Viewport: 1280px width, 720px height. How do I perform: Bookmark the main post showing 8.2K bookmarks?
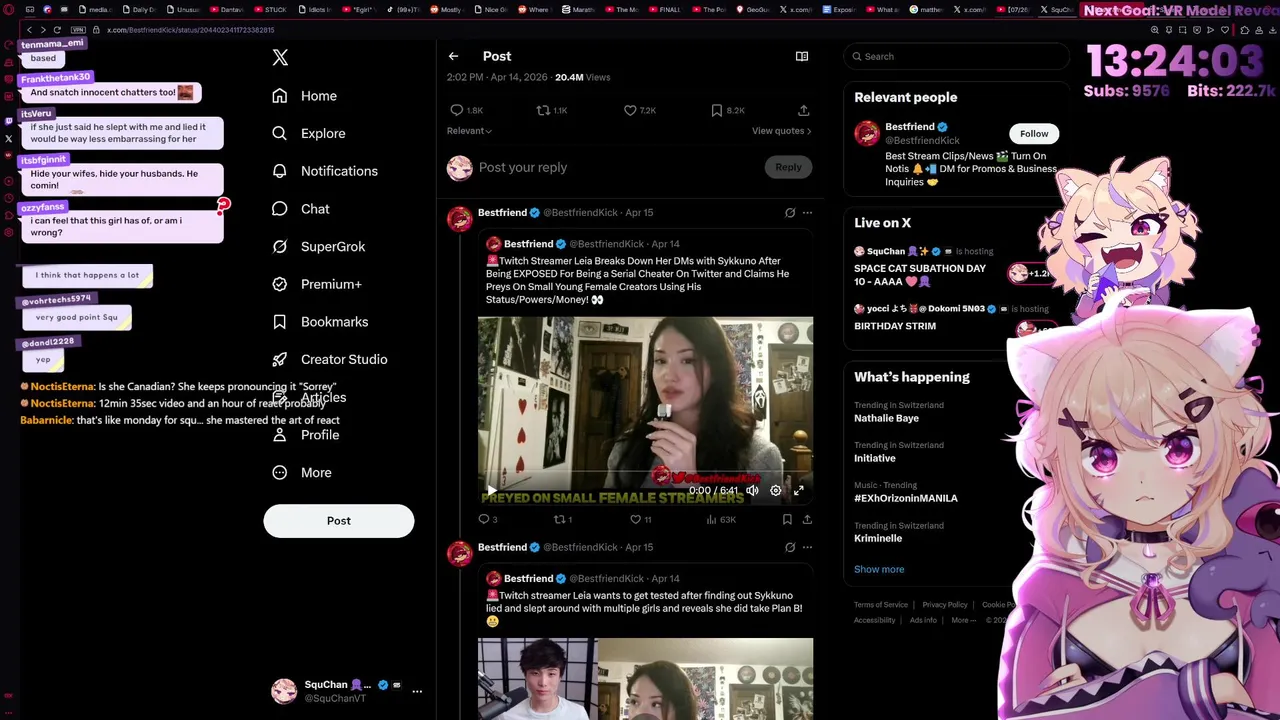click(x=717, y=110)
